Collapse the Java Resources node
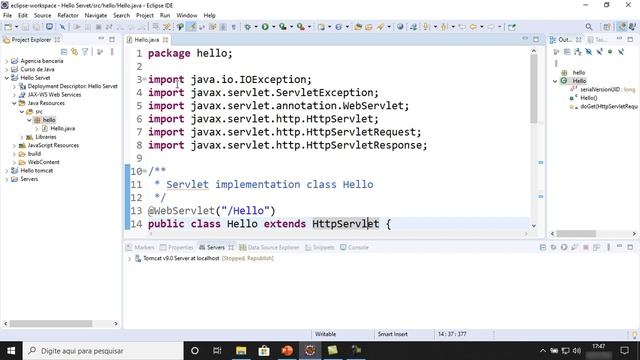640x360 pixels. click(14, 103)
